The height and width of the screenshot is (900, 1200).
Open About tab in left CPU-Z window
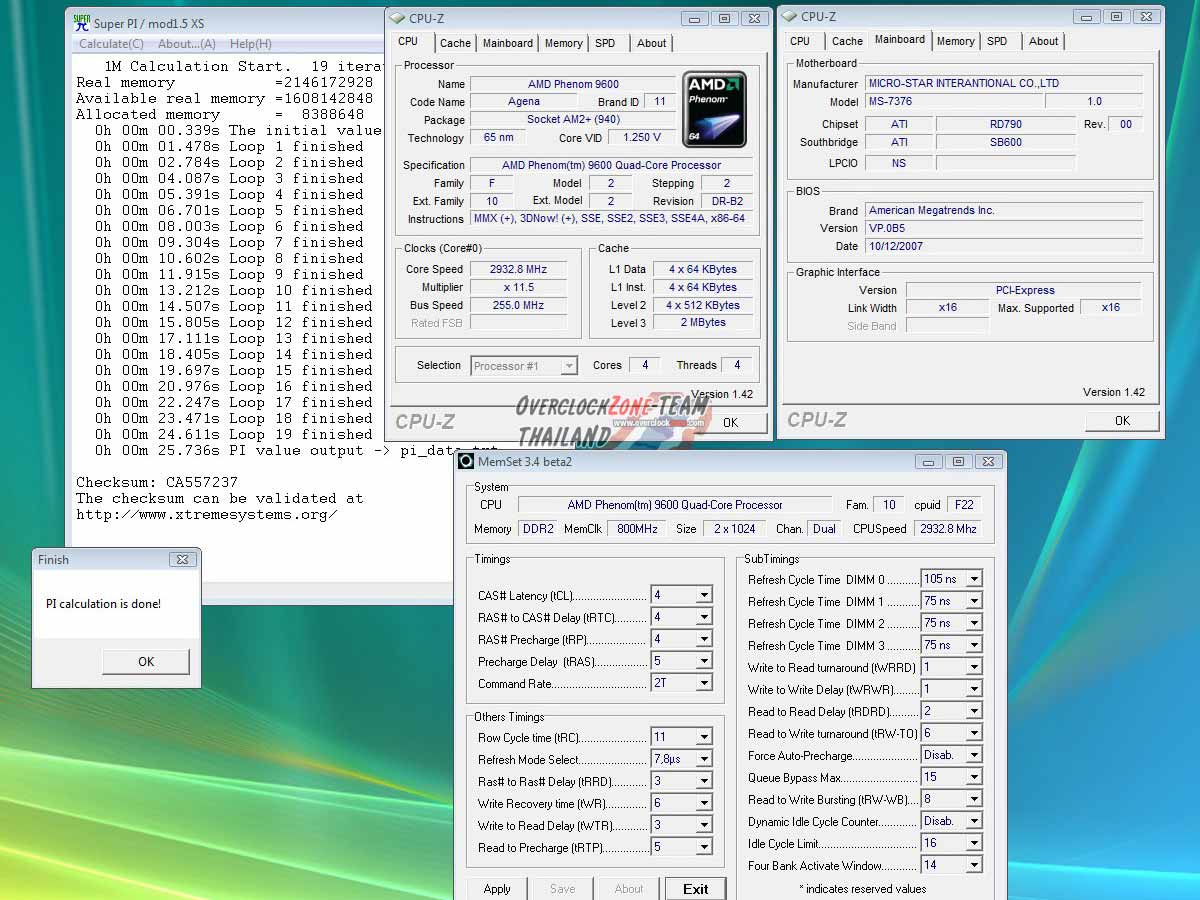click(x=652, y=43)
